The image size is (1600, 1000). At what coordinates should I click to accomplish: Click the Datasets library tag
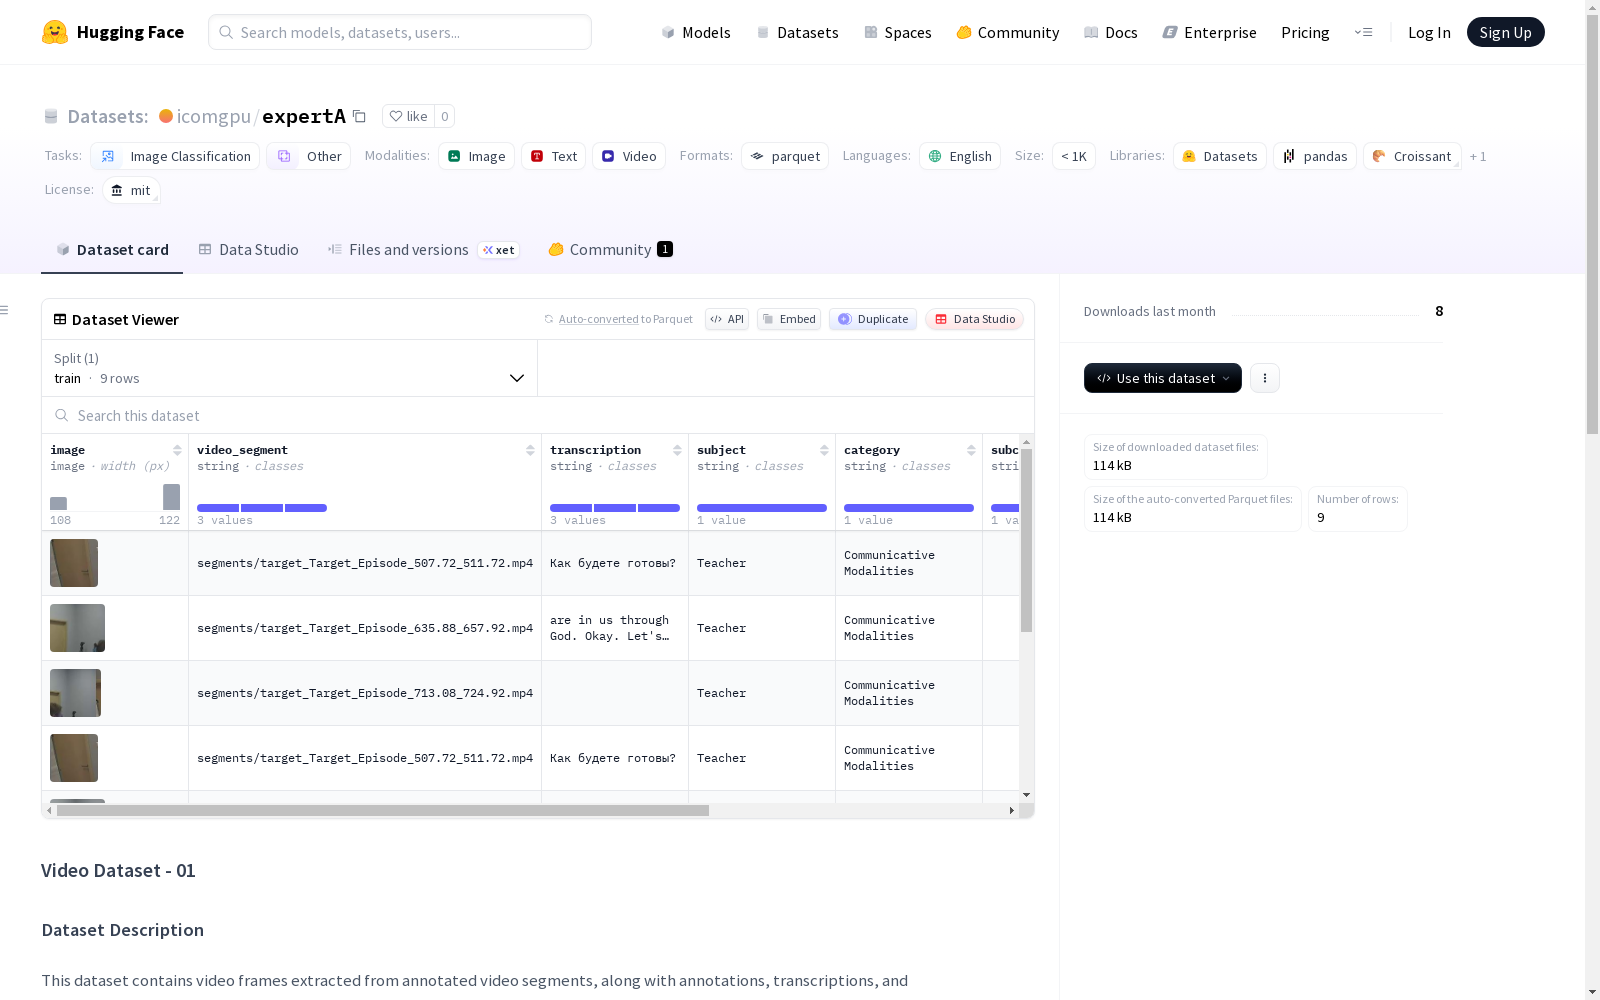click(1220, 156)
